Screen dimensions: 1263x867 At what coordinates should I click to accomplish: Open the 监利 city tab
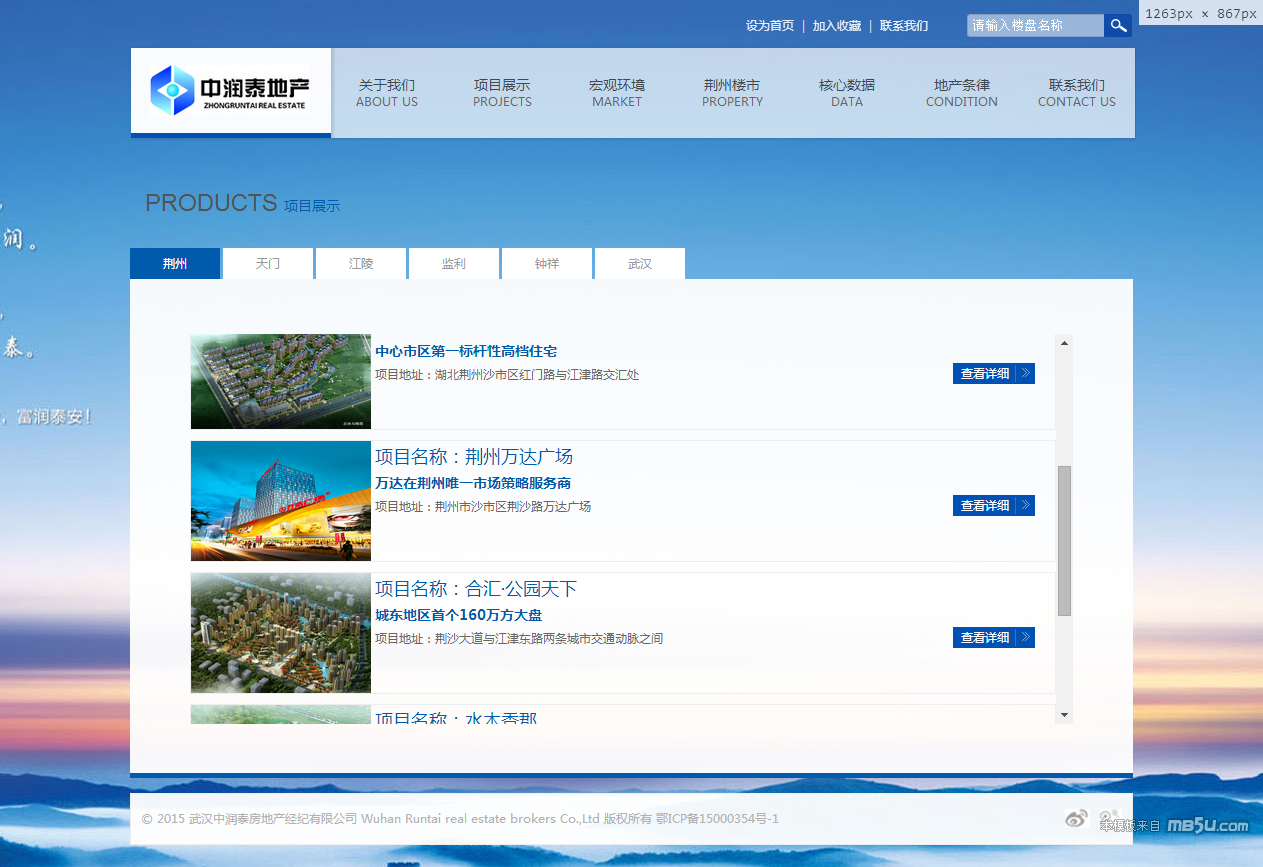(454, 264)
